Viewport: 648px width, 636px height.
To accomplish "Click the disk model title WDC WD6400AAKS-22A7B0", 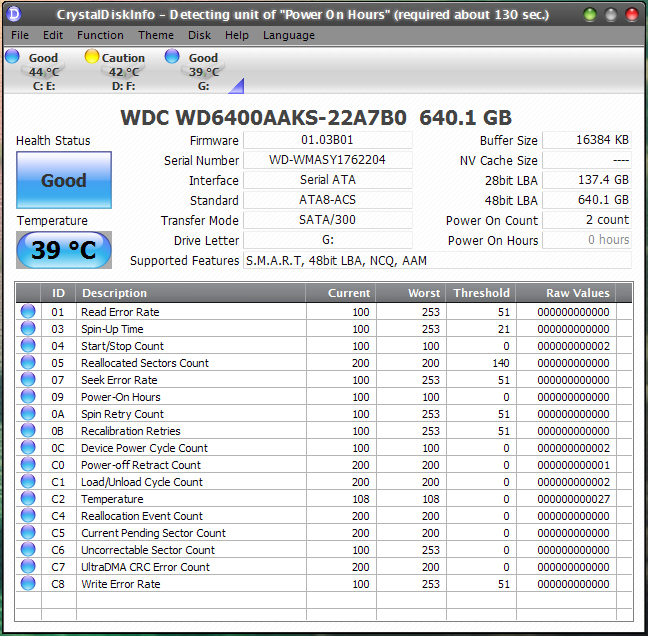I will tap(264, 117).
